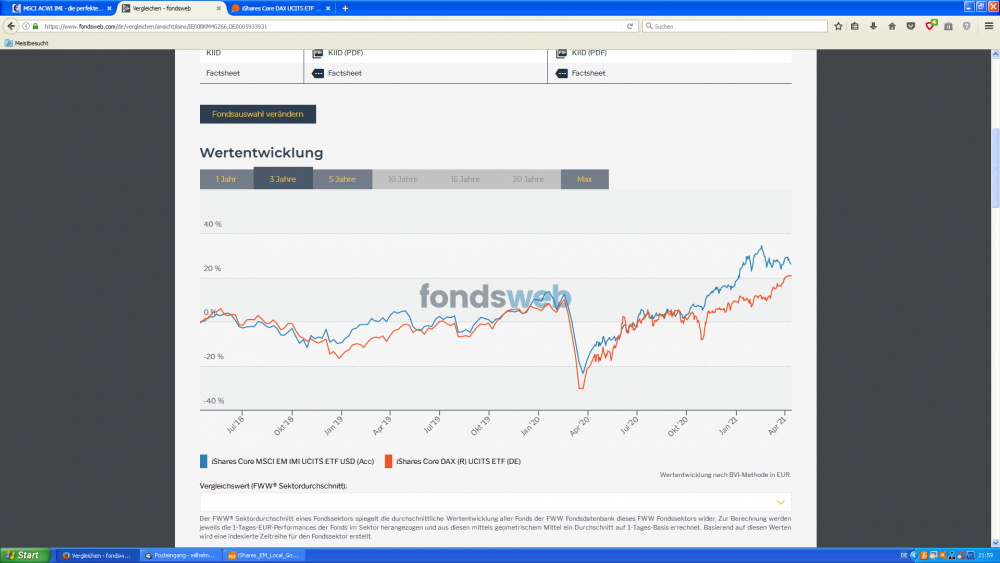1000x563 pixels.
Task: Select the Max chart period
Action: (x=585, y=179)
